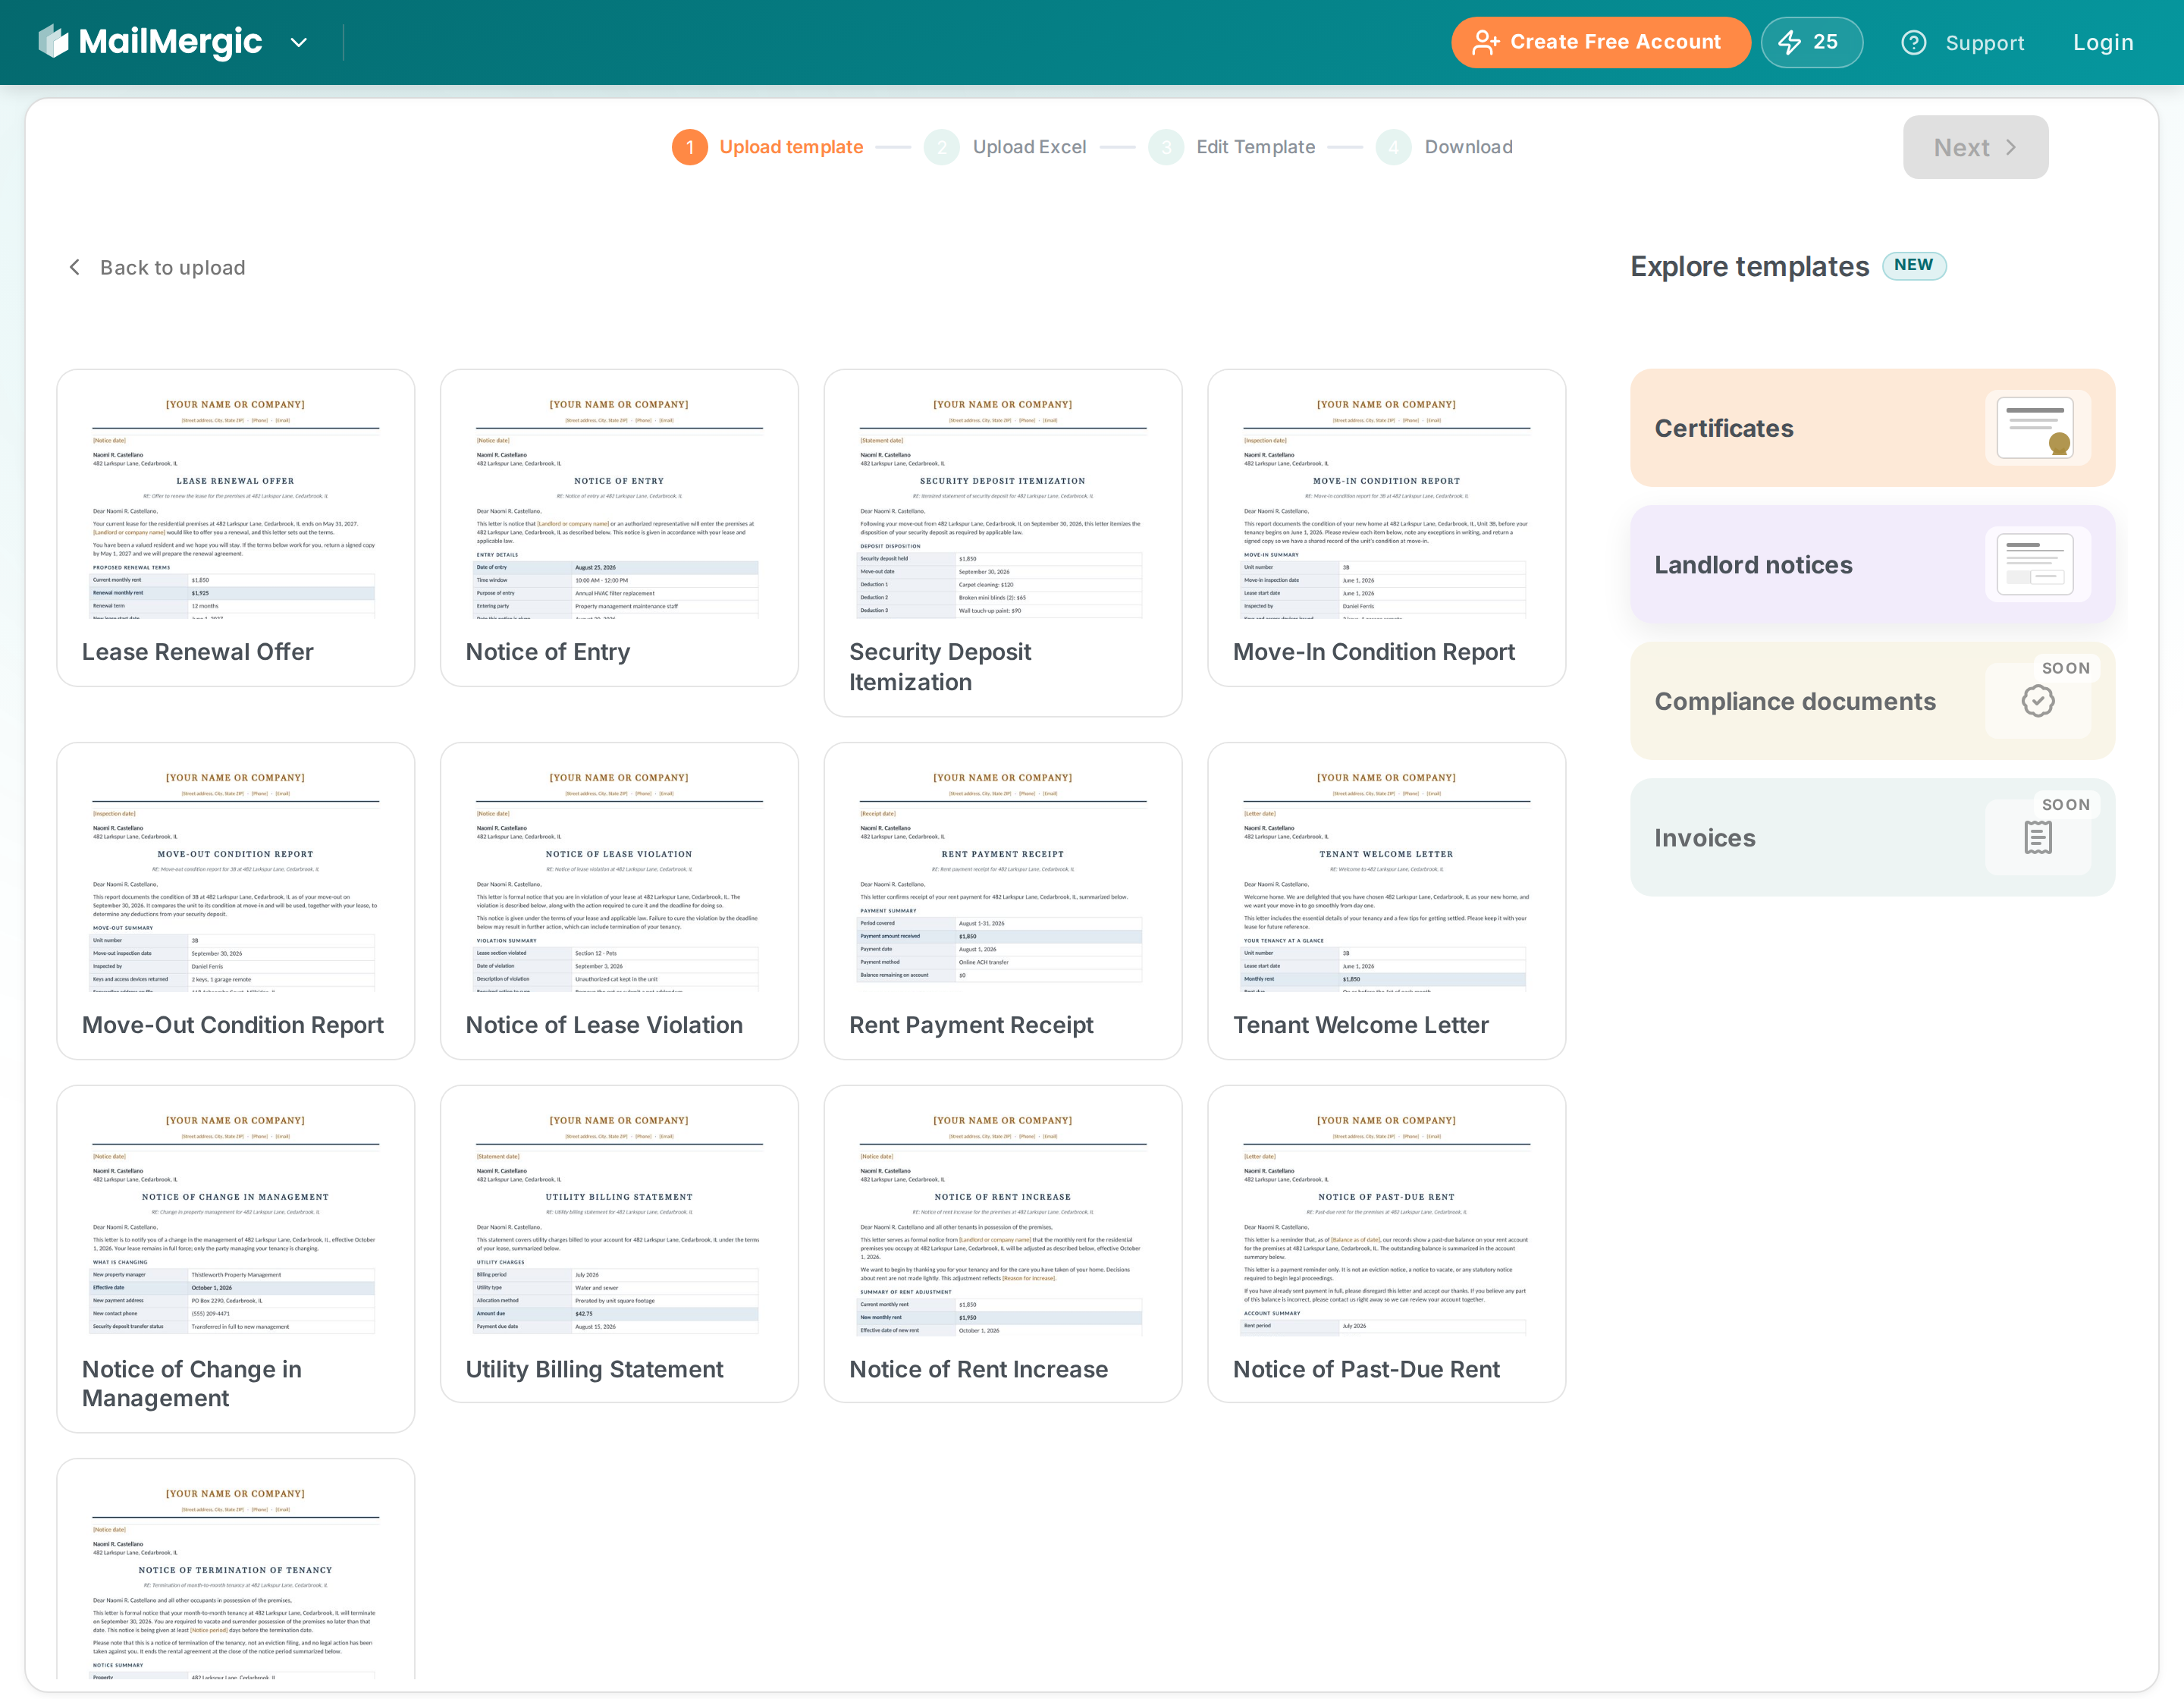
Task: Open Notice of Rent Increase template
Action: click(1003, 1243)
